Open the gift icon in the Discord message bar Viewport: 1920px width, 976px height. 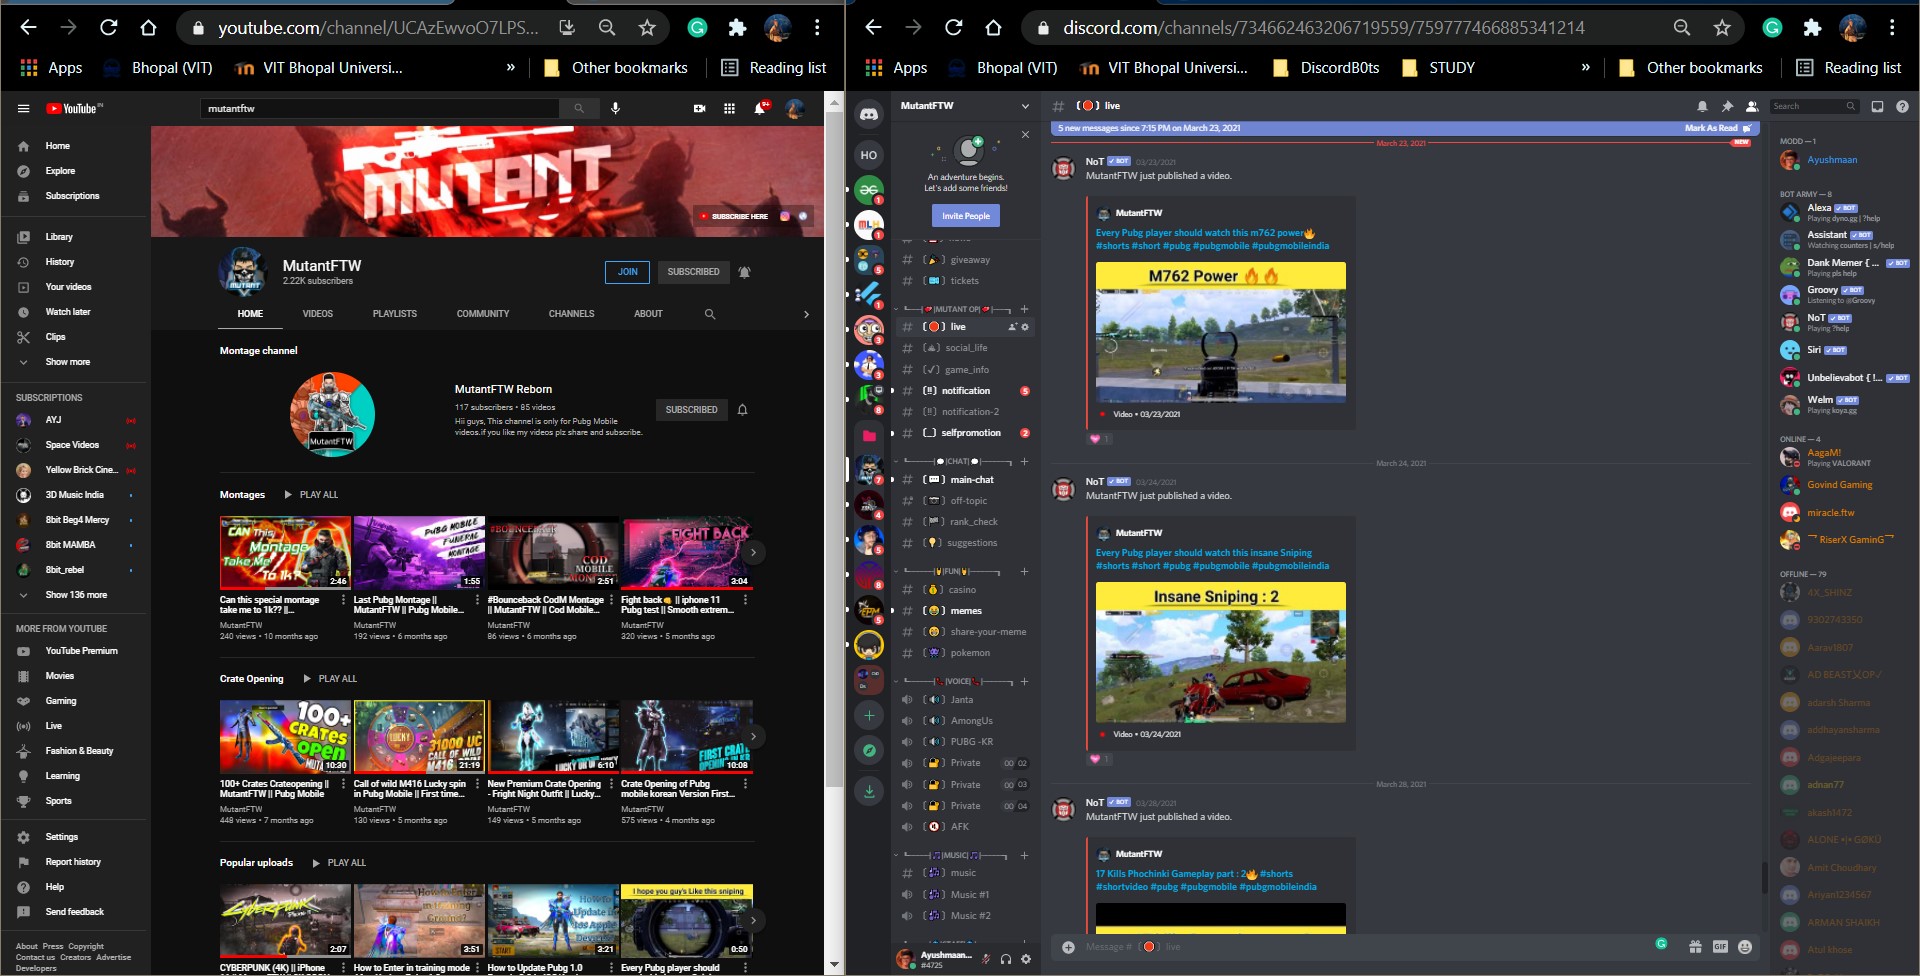click(x=1695, y=947)
